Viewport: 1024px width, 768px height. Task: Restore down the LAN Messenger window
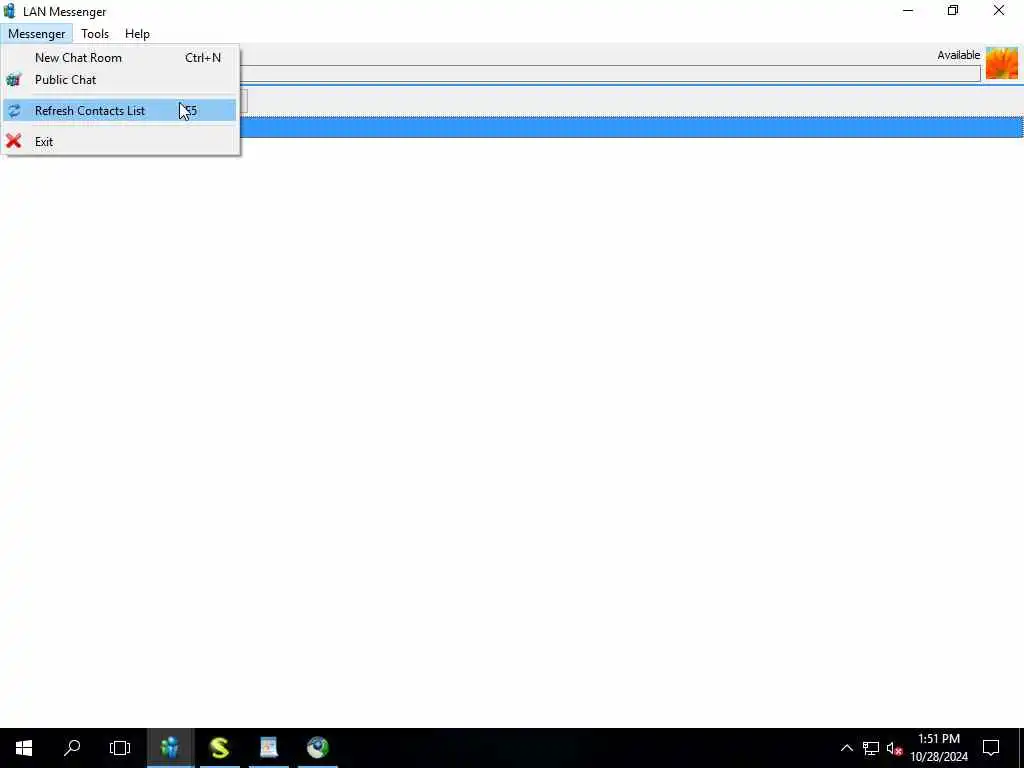point(953,10)
